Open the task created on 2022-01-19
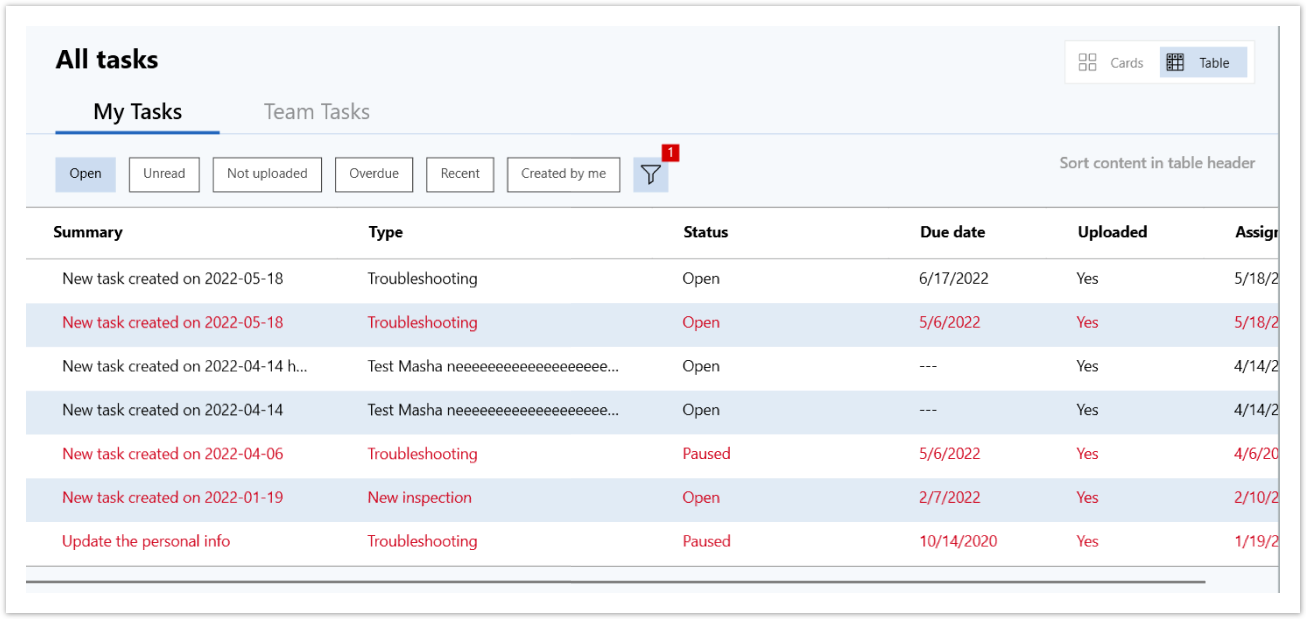1306x619 pixels. [x=172, y=497]
